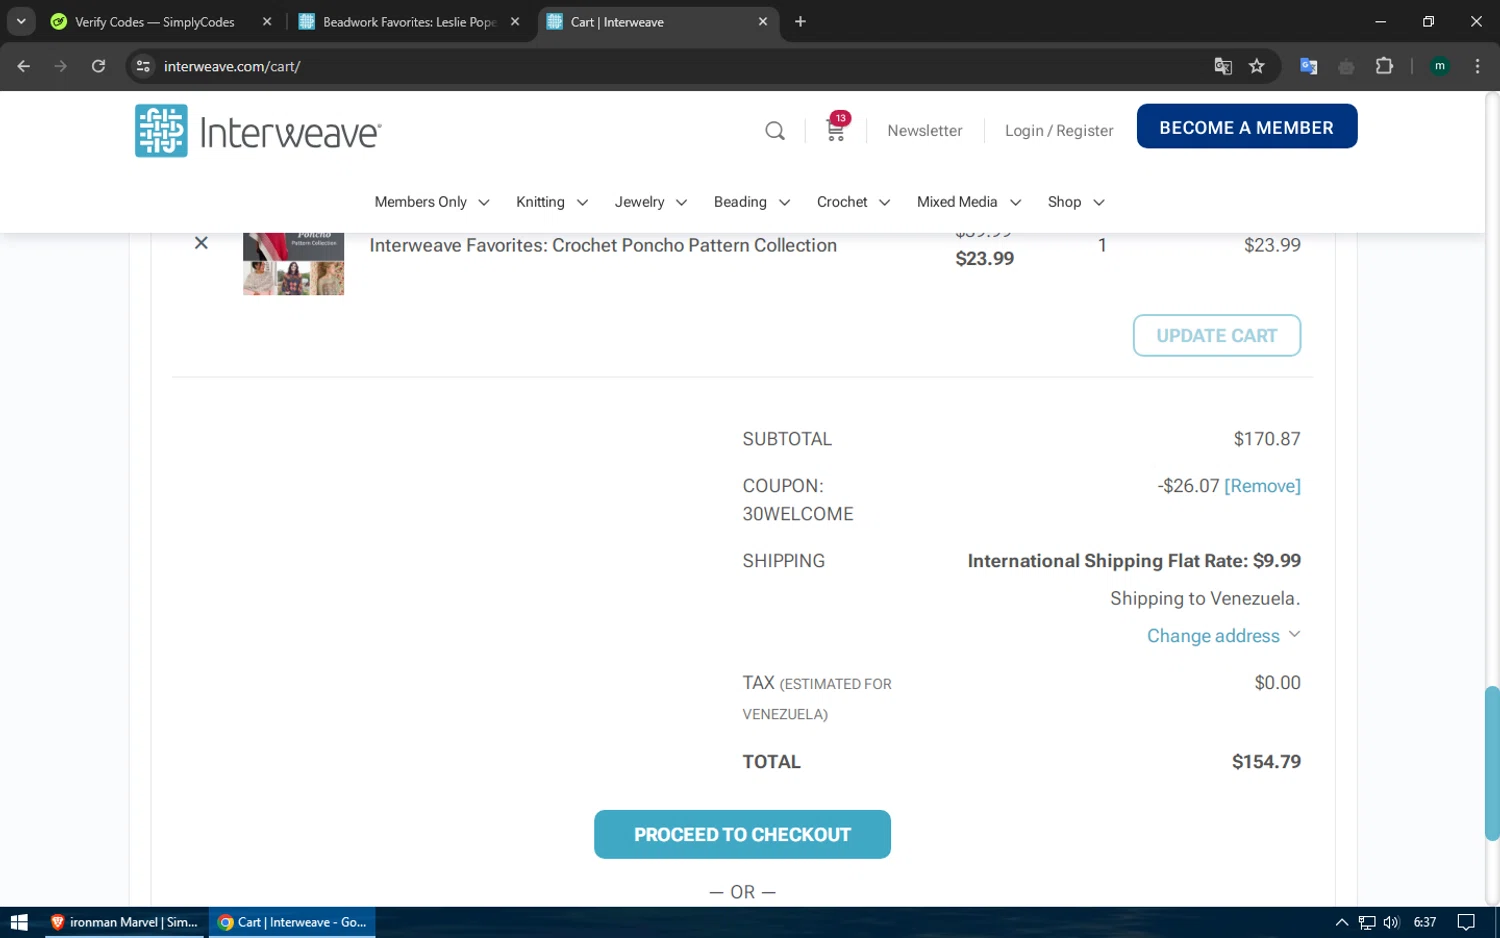Viewport: 1500px width, 938px height.
Task: Expand the Jewelry menu
Action: pyautogui.click(x=651, y=202)
